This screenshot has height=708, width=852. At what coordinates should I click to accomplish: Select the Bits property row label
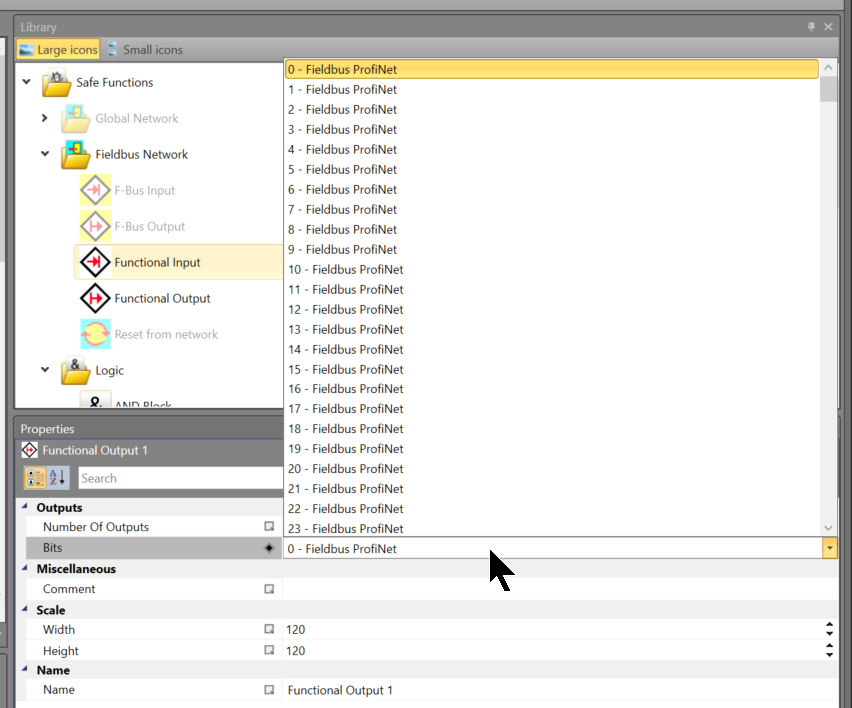pyautogui.click(x=52, y=548)
